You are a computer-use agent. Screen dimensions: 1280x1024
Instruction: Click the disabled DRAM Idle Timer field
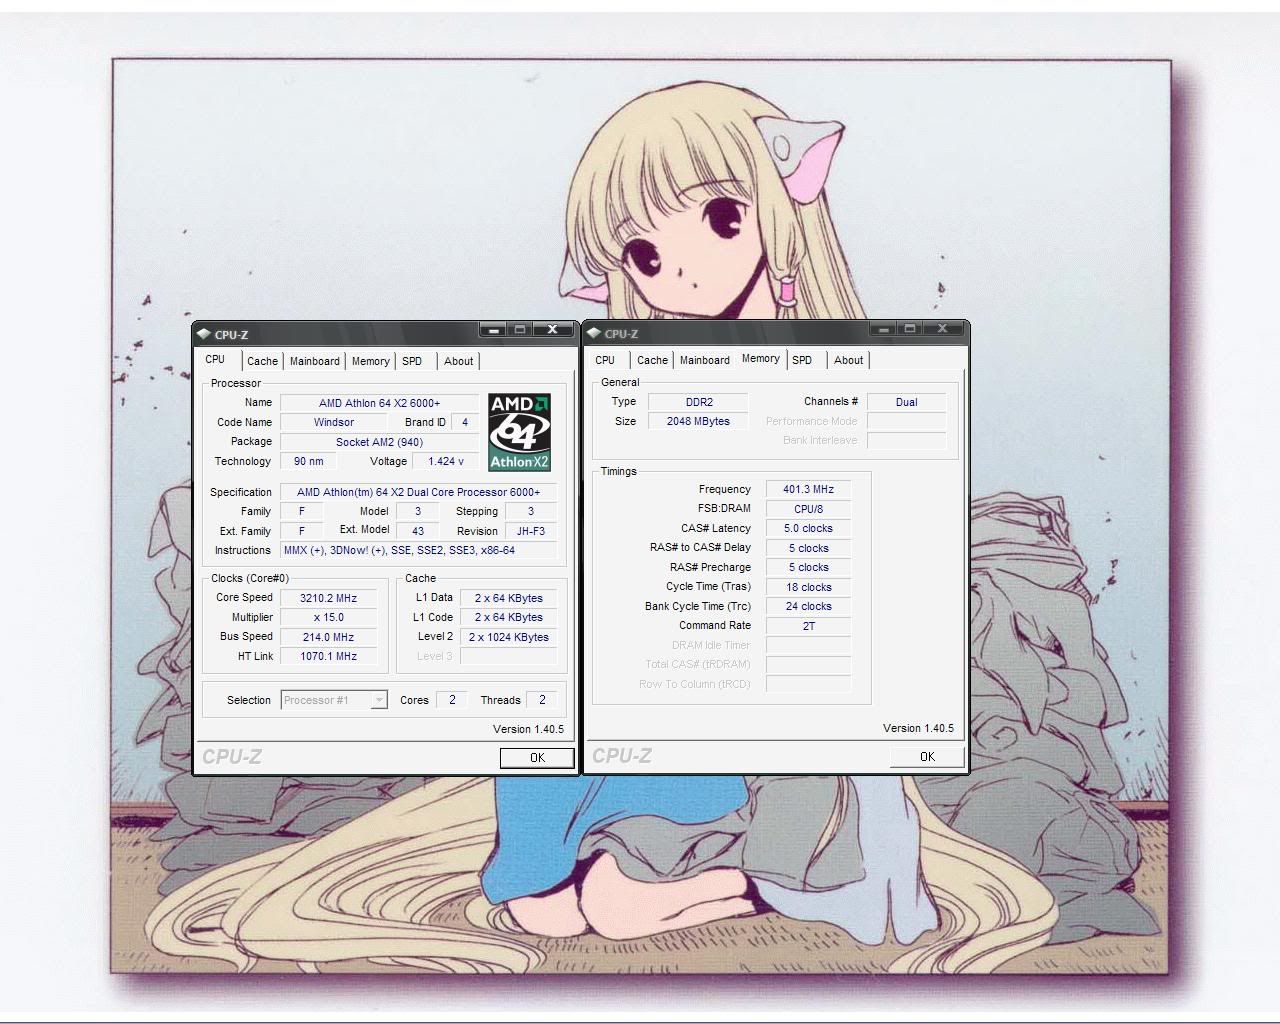[808, 645]
